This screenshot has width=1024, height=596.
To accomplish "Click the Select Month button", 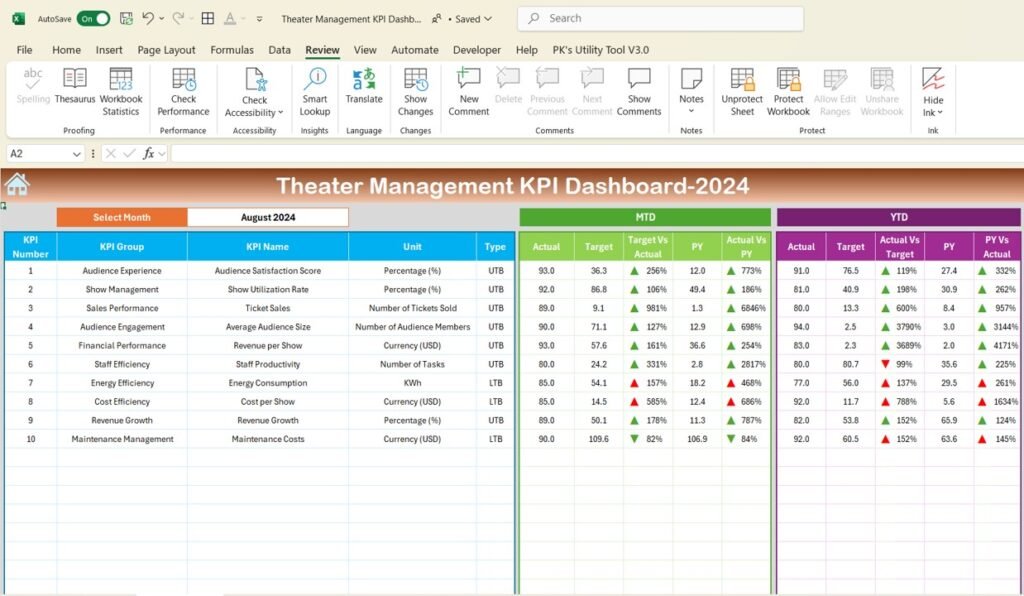I will (x=122, y=217).
